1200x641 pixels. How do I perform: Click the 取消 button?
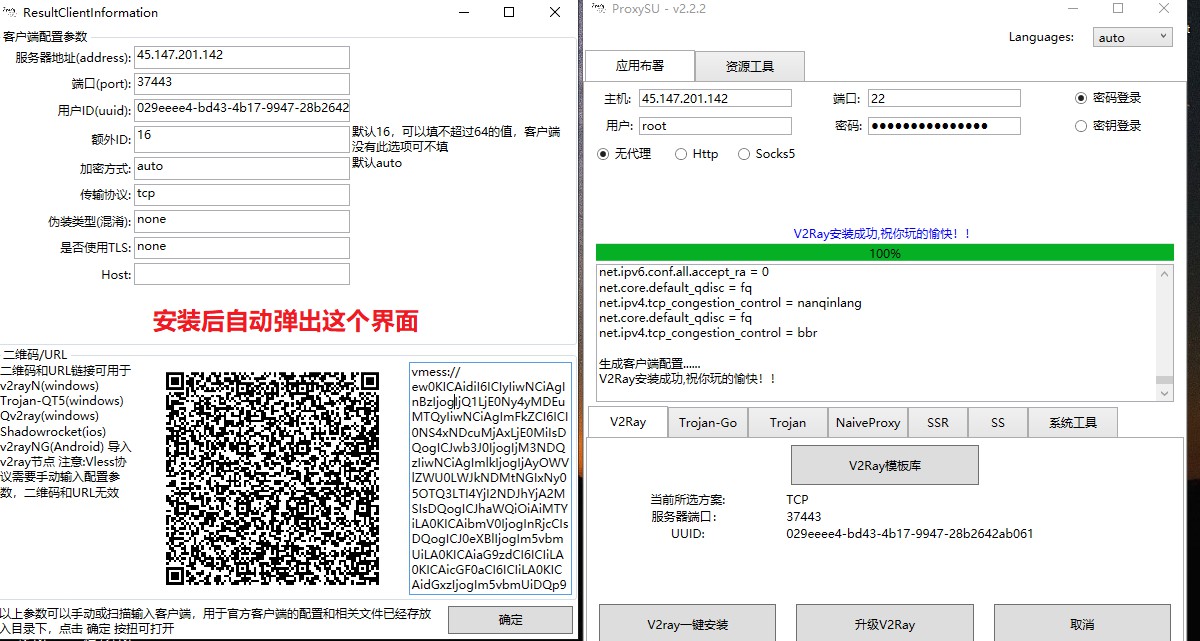[x=1082, y=624]
